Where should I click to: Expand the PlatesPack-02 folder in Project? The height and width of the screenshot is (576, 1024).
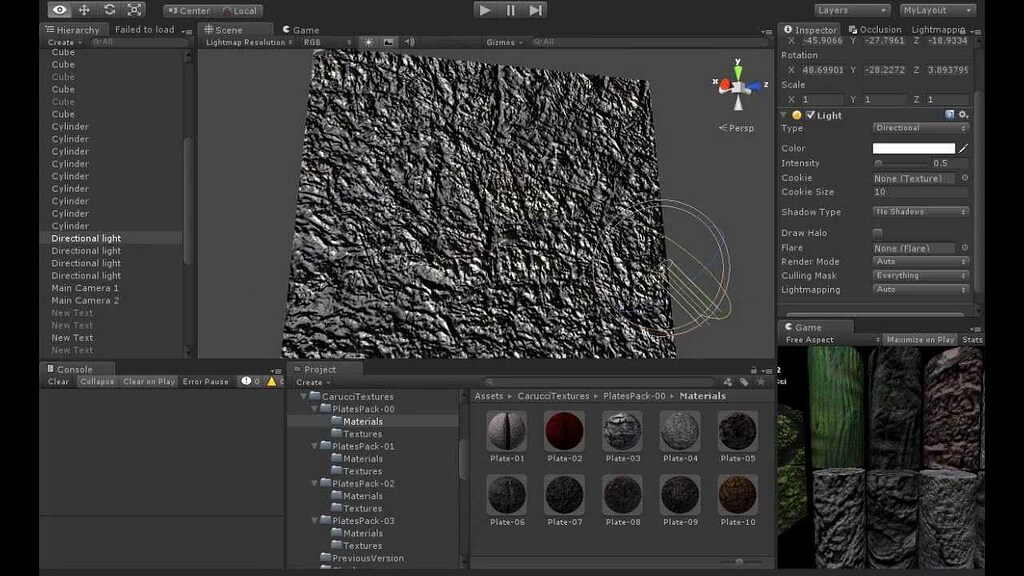[314, 483]
